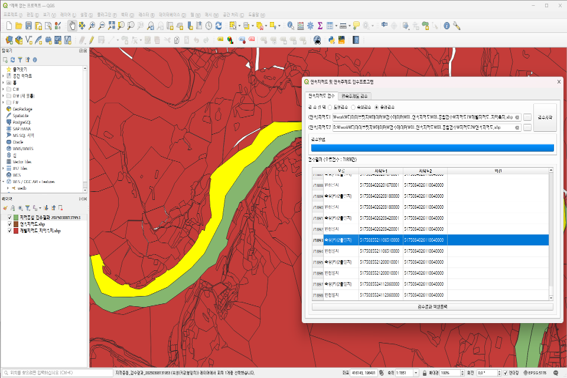Expand the C: drive tree node
The width and height of the screenshot is (567, 378).
pyautogui.click(x=3, y=89)
